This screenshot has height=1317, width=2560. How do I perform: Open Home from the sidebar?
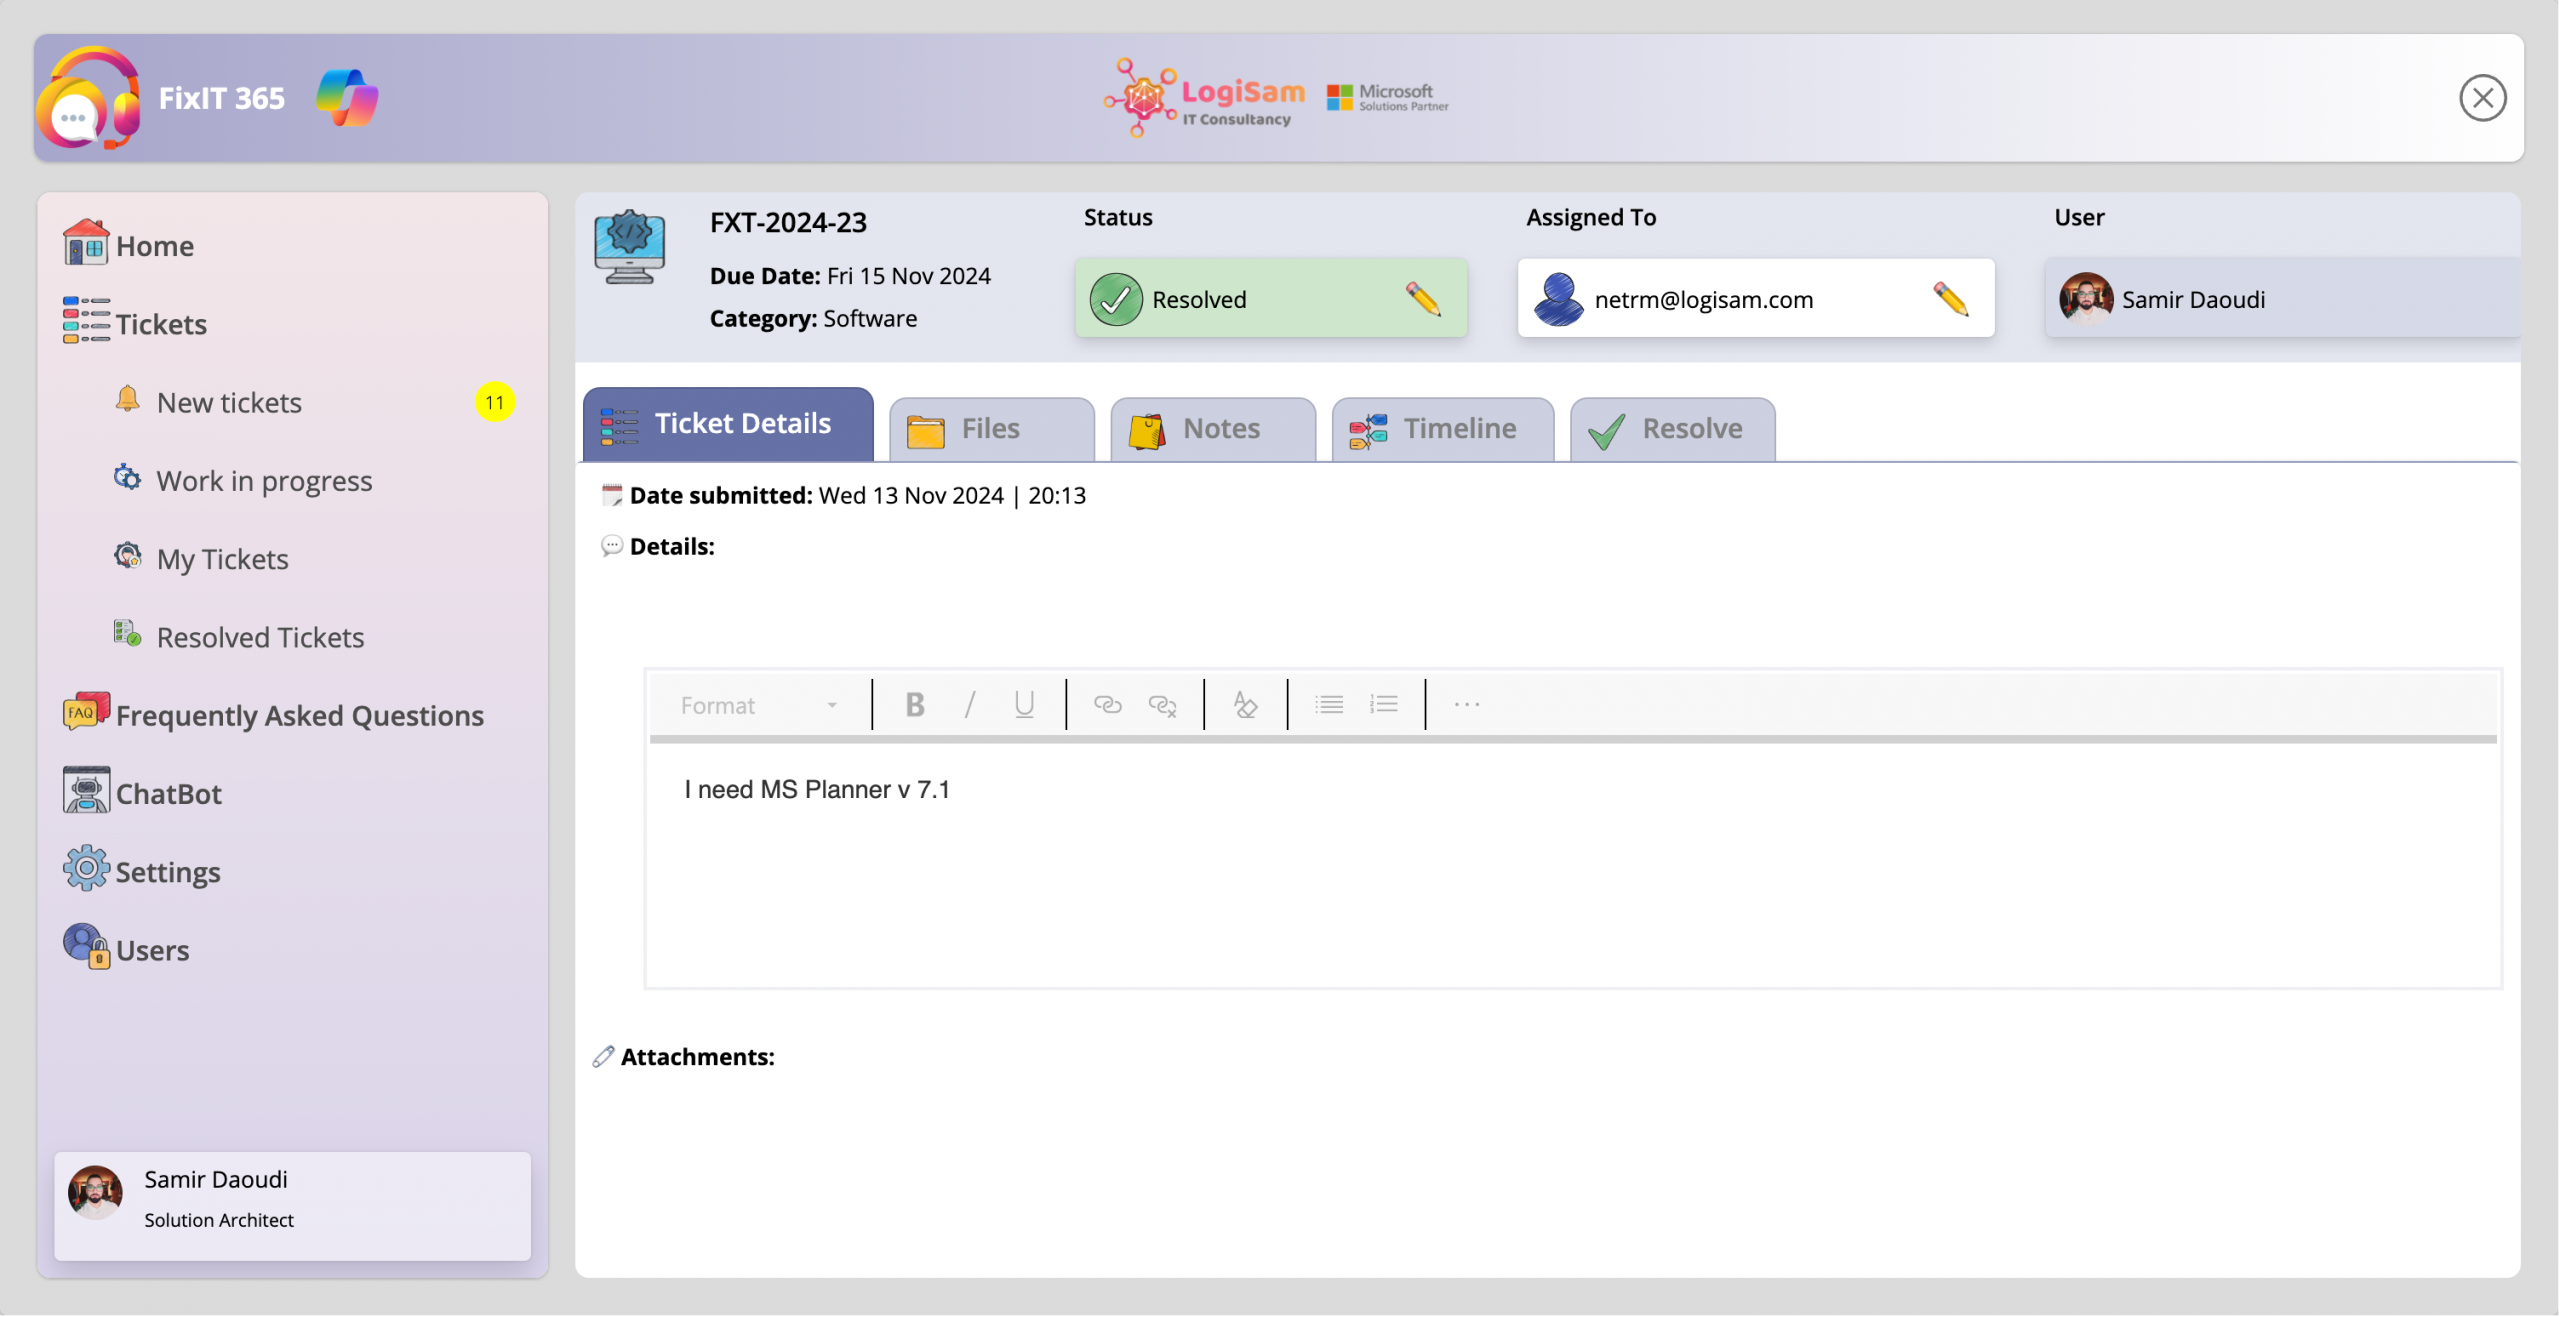[x=155, y=246]
